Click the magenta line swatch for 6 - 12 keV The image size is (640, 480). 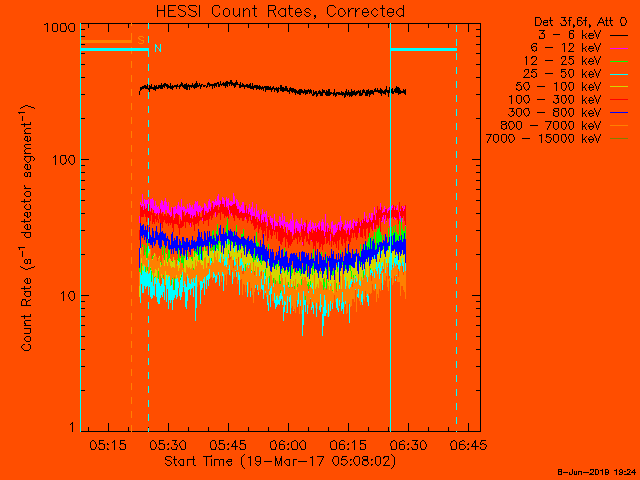pyautogui.click(x=619, y=49)
